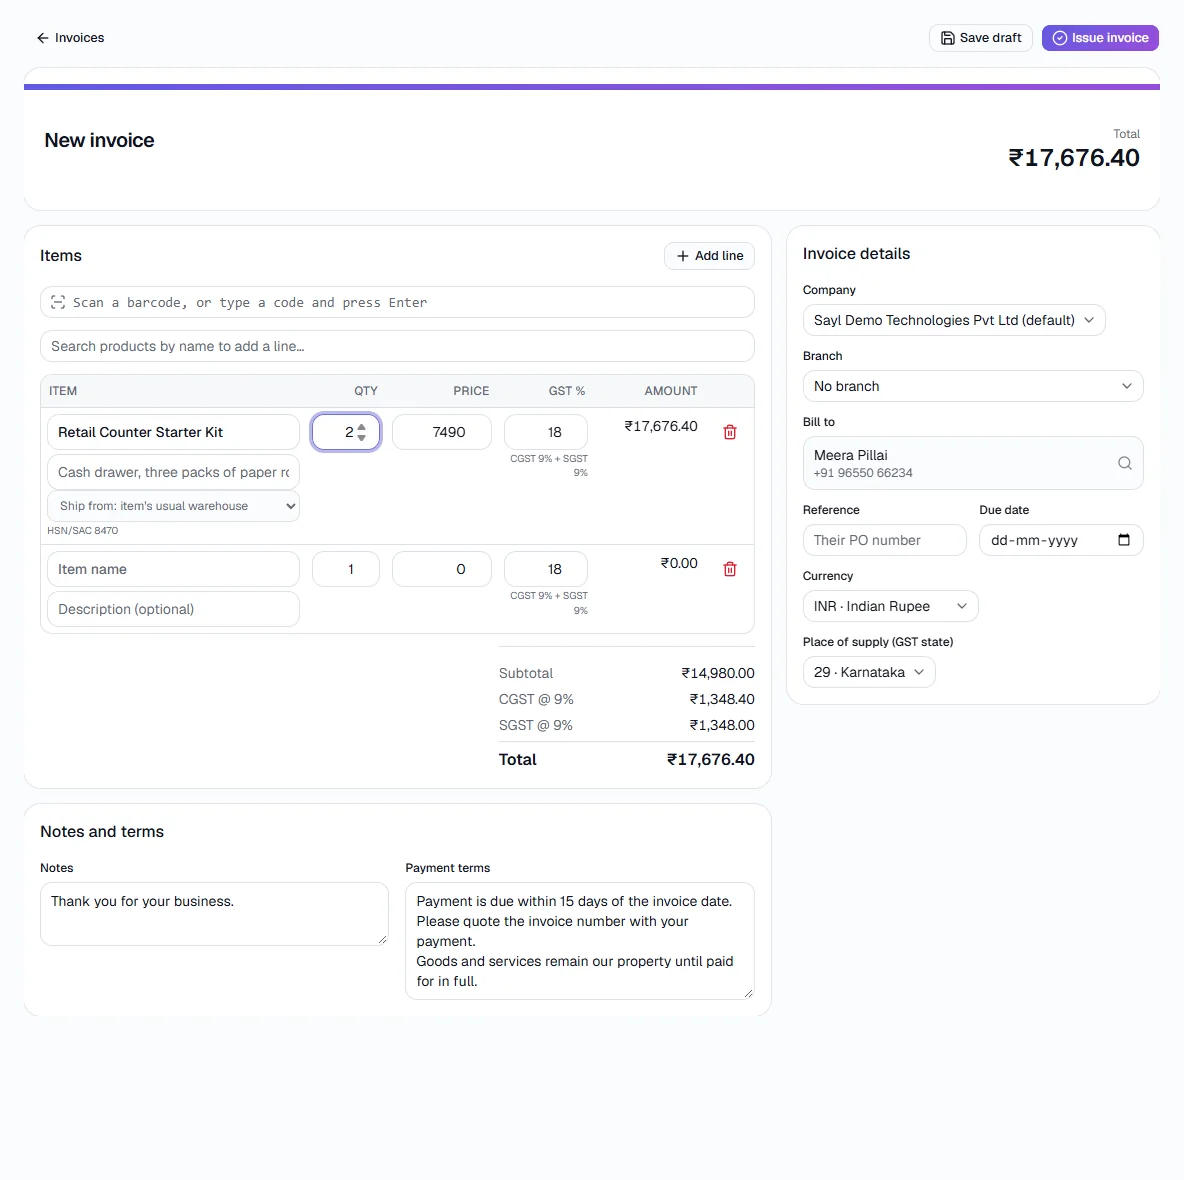Screen dimensions: 1184x1180
Task: Click the HSN/SAC 8470 label
Action: (x=82, y=531)
